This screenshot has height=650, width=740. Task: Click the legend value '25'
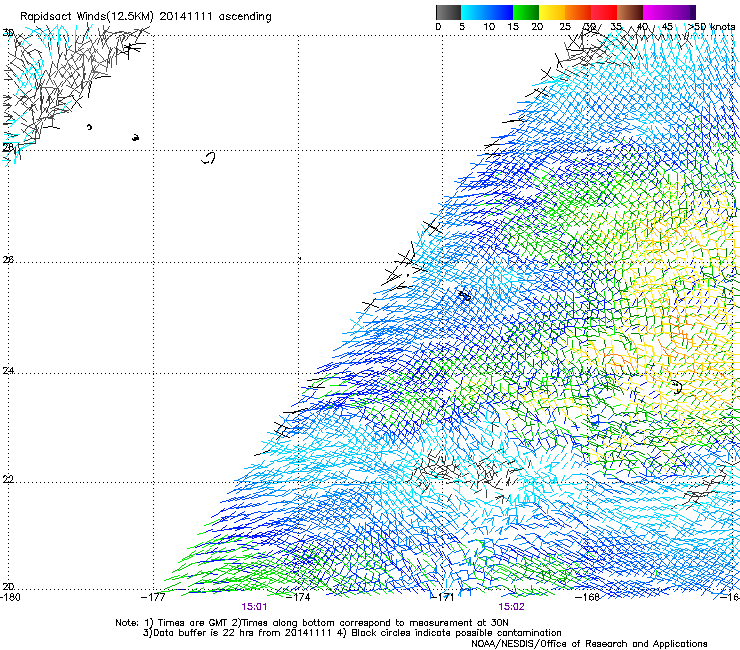coord(565,27)
